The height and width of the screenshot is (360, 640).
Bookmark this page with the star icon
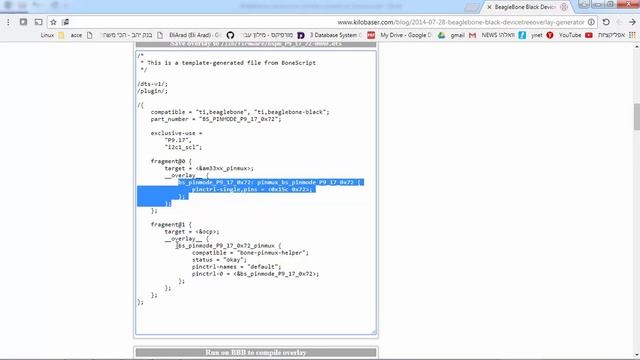coord(53,22)
